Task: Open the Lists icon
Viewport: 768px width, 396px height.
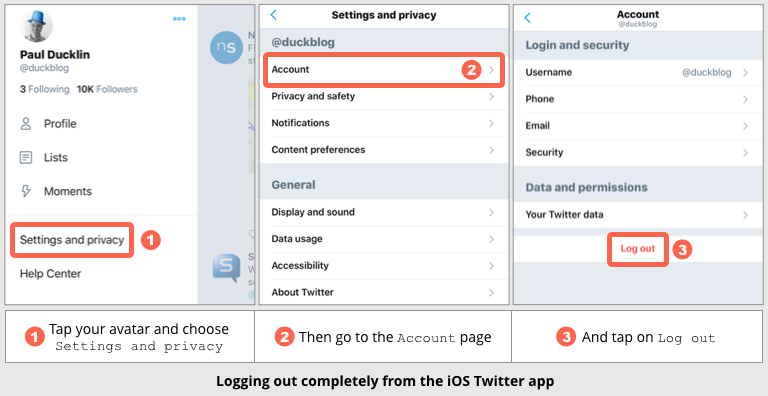Action: (25, 157)
